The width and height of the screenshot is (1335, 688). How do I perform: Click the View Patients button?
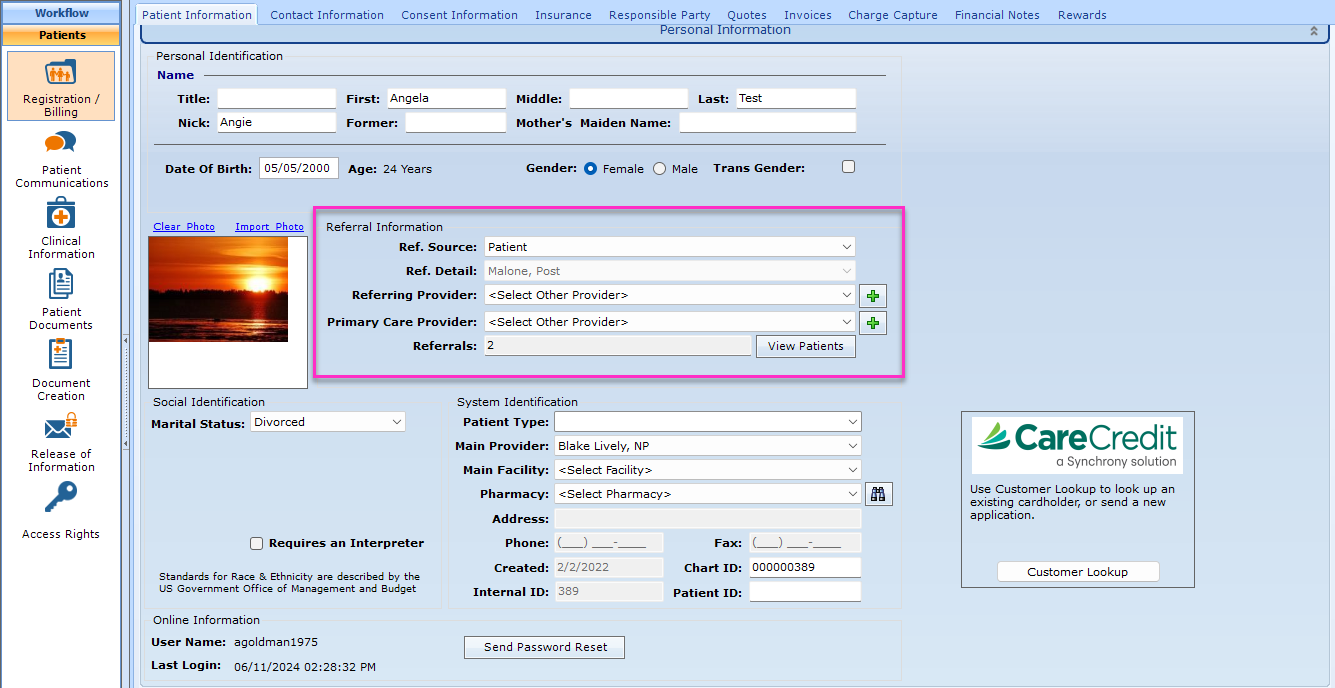(805, 346)
